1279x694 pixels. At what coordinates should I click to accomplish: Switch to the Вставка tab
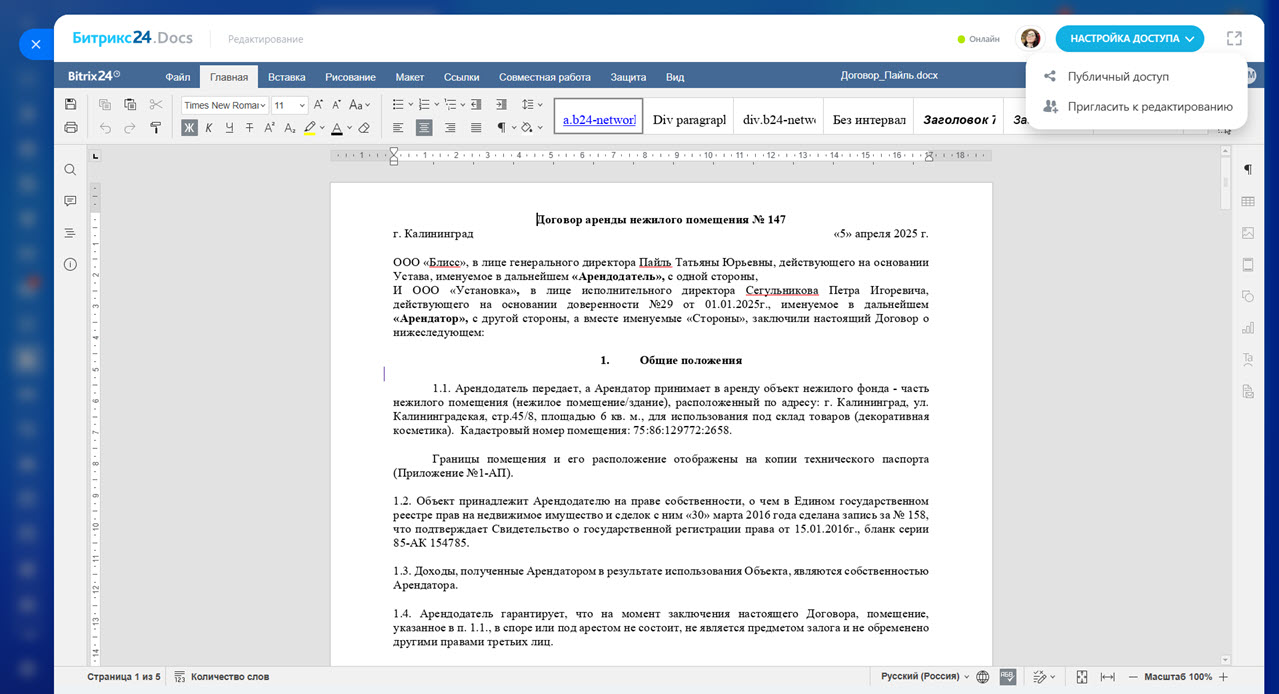click(287, 77)
